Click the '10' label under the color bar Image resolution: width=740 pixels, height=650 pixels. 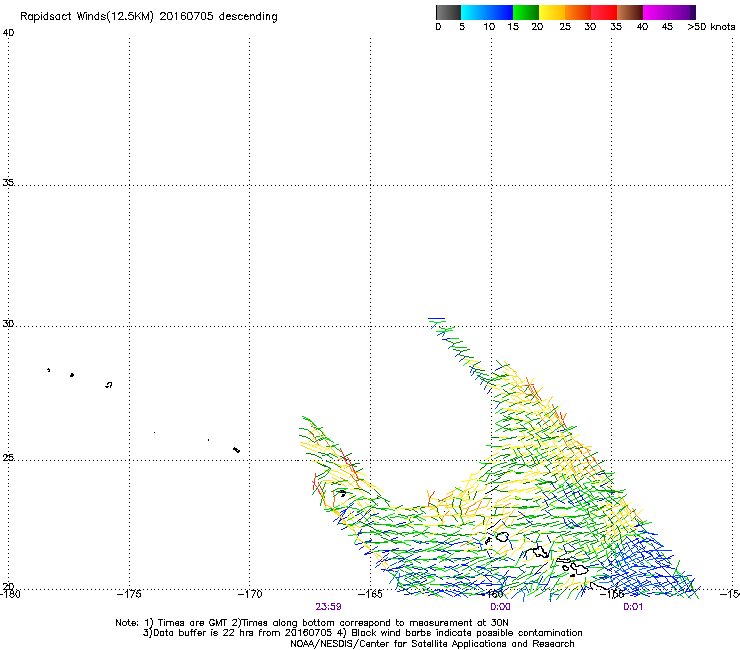click(489, 27)
